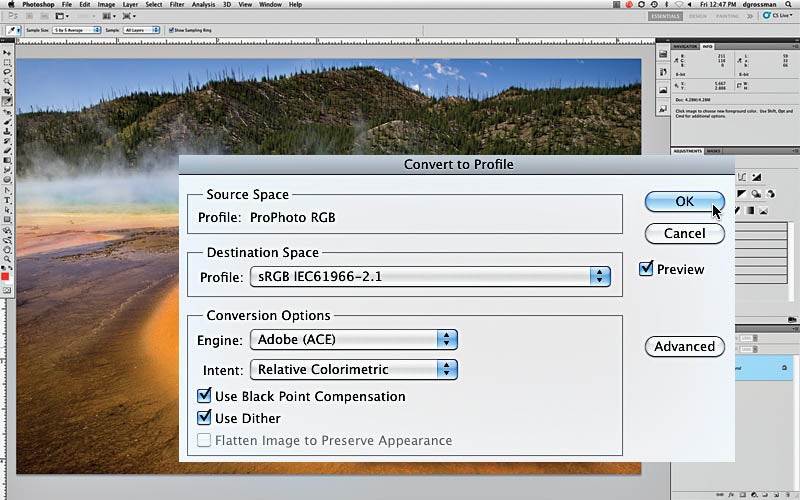Add a Channel Mixer adjustment

770,193
